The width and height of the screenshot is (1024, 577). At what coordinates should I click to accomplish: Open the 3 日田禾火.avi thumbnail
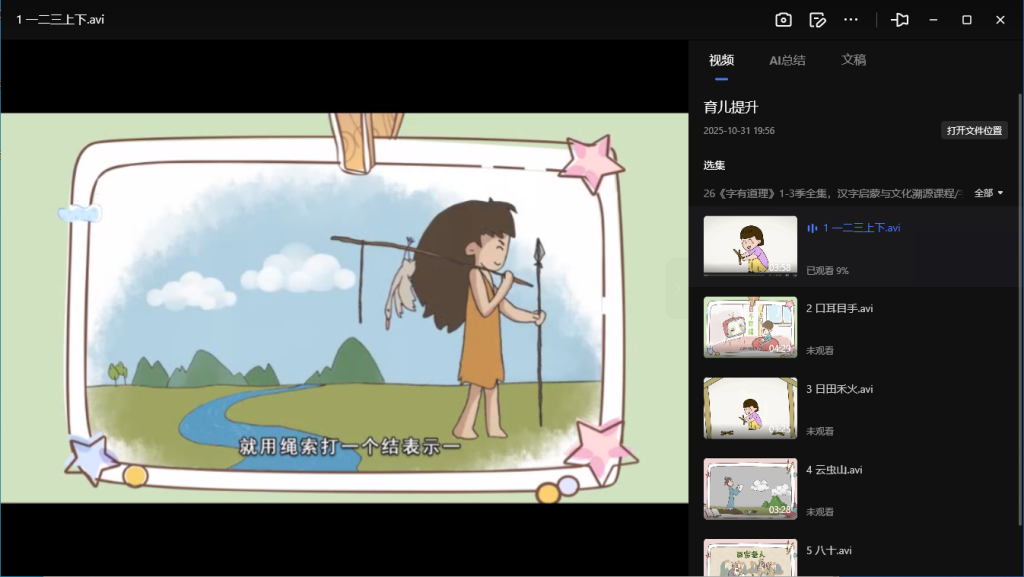(x=750, y=408)
